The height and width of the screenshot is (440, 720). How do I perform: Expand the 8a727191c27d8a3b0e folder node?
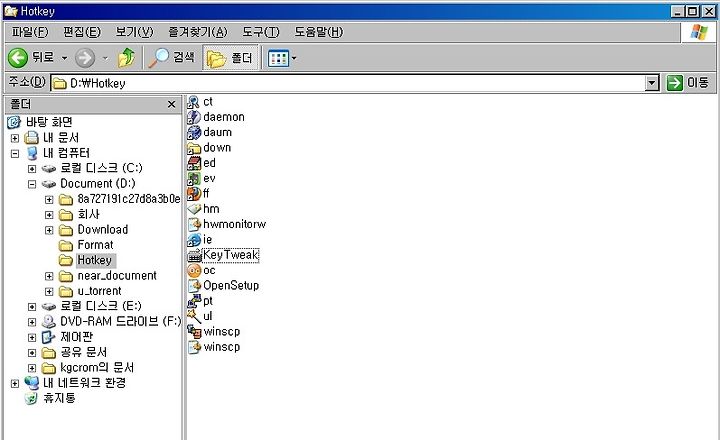[49, 199]
